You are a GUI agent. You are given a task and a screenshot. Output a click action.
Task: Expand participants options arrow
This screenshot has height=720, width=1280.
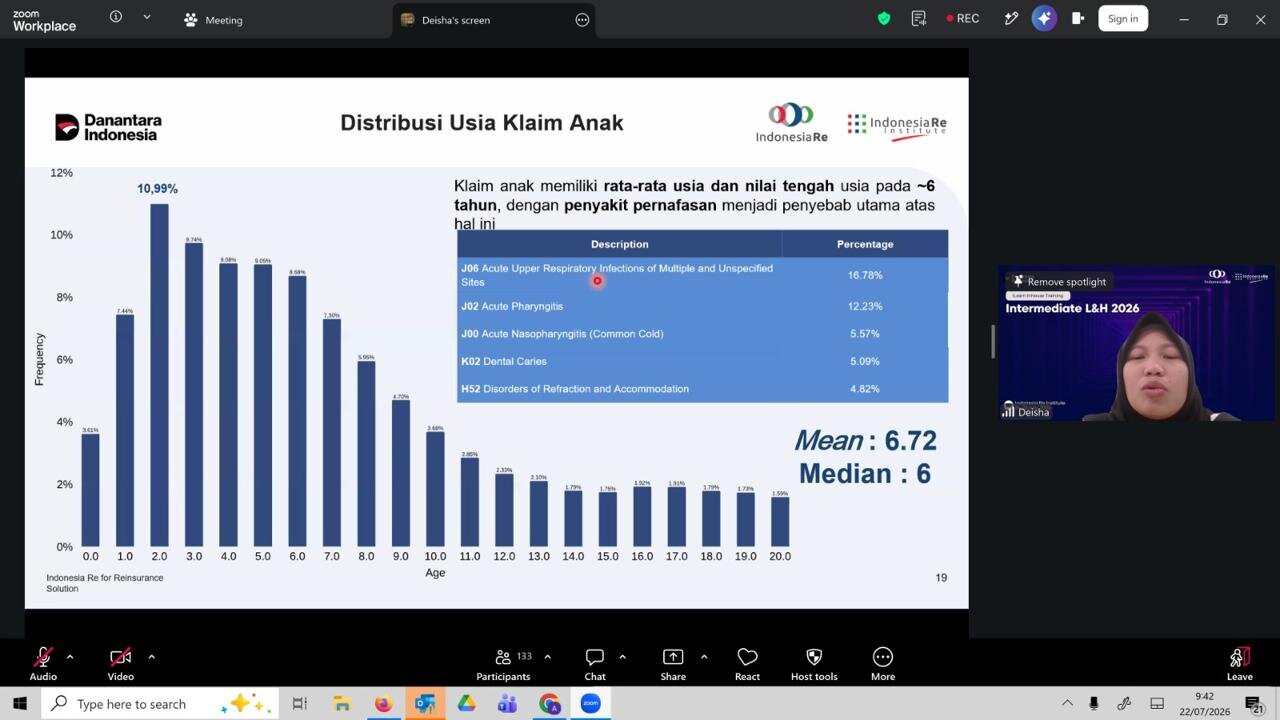pos(547,657)
